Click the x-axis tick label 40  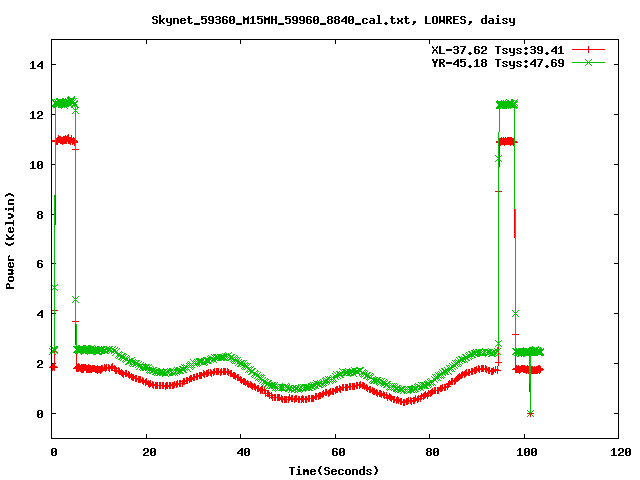coord(244,452)
